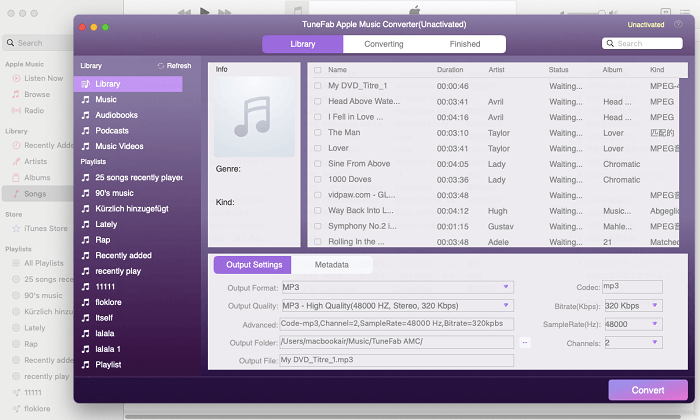Click the lalala 1 playlist icon
The width and height of the screenshot is (700, 420).
(x=85, y=349)
